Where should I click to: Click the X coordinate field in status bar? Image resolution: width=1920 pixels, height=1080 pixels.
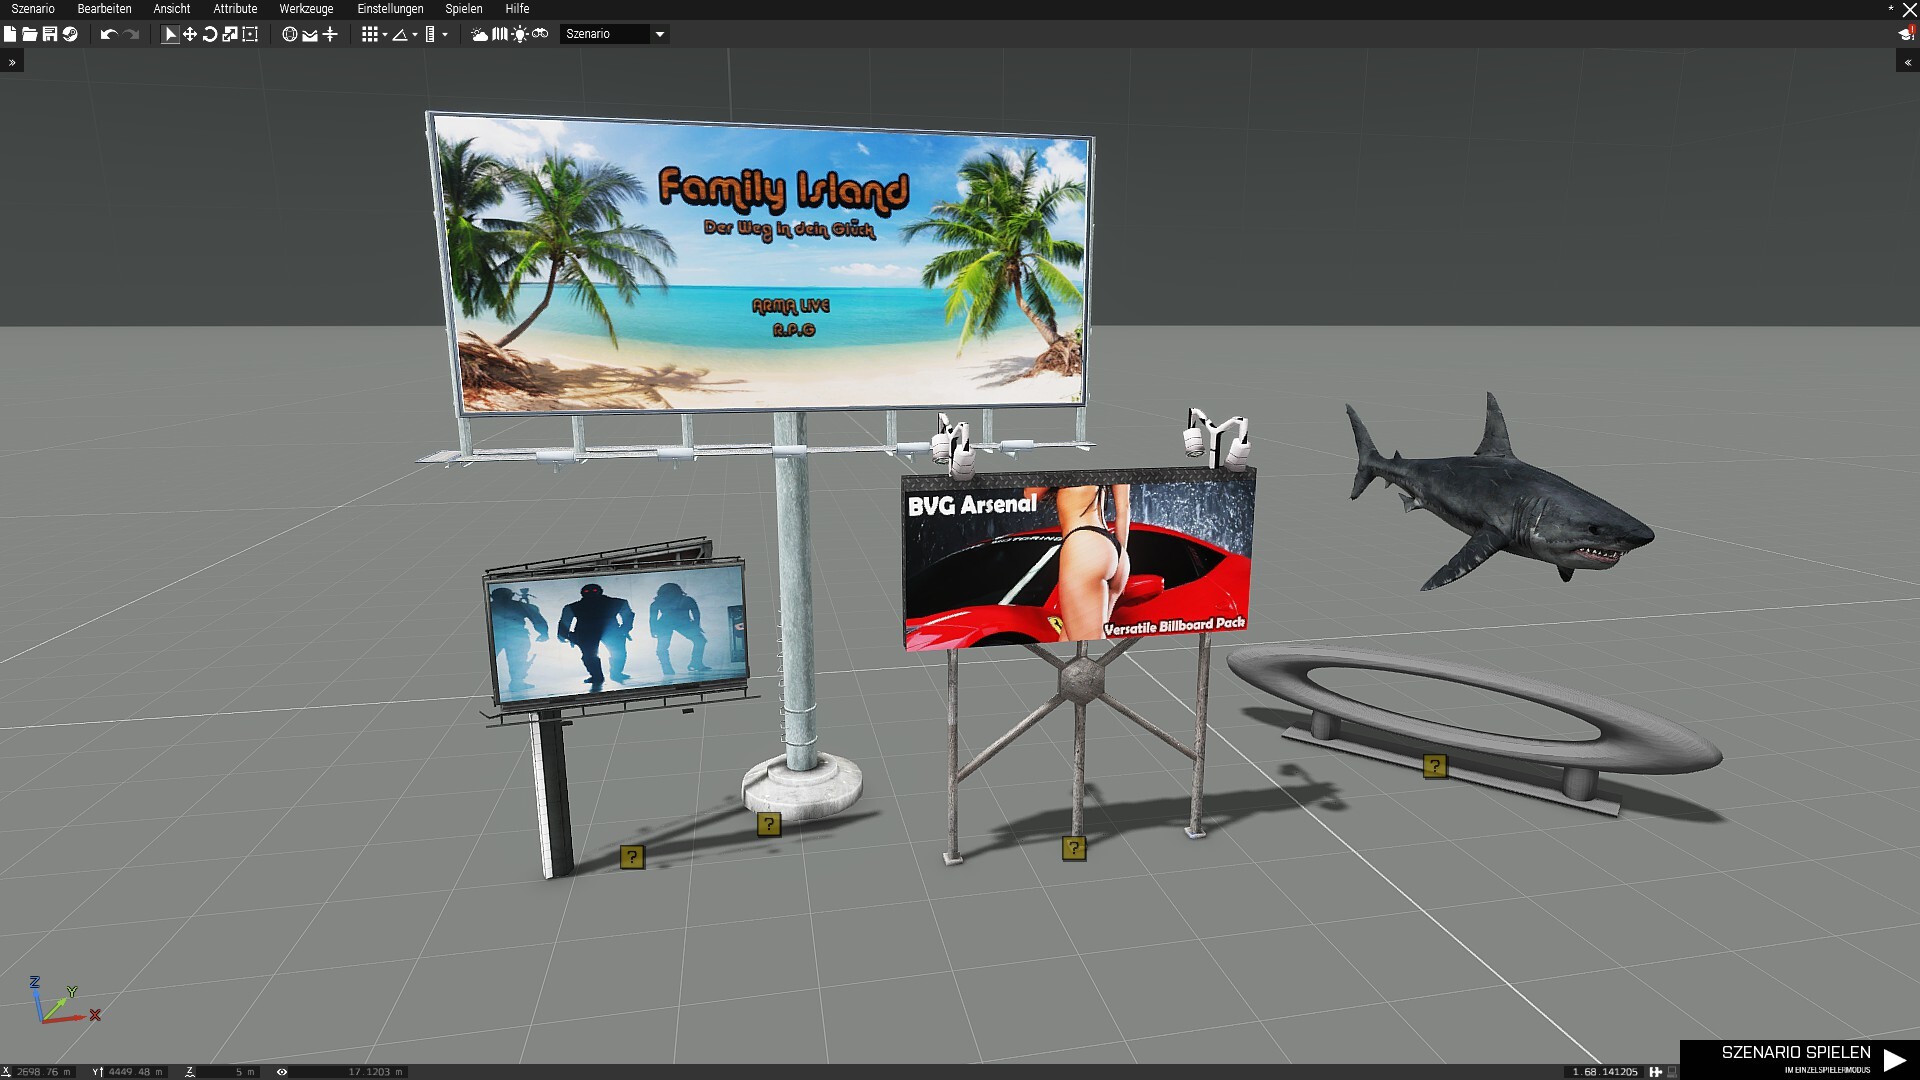coord(42,1072)
